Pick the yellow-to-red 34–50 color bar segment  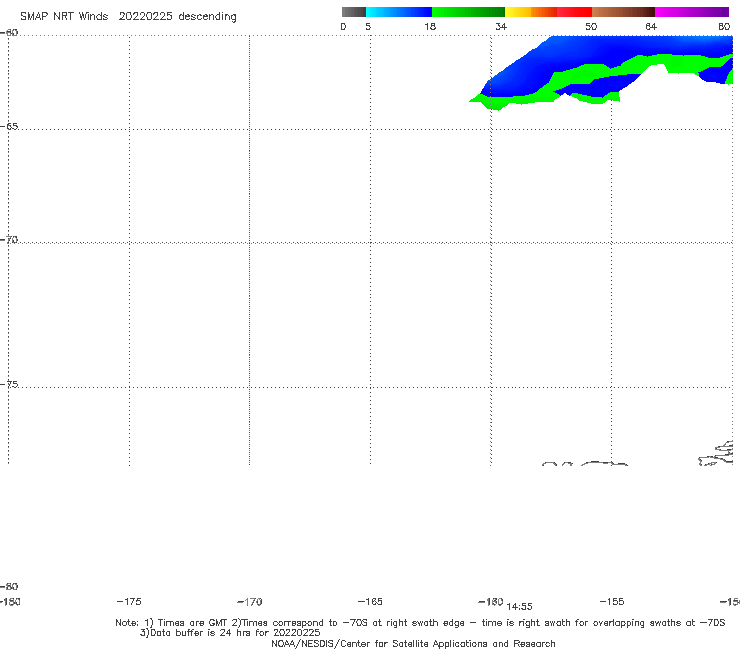point(548,12)
